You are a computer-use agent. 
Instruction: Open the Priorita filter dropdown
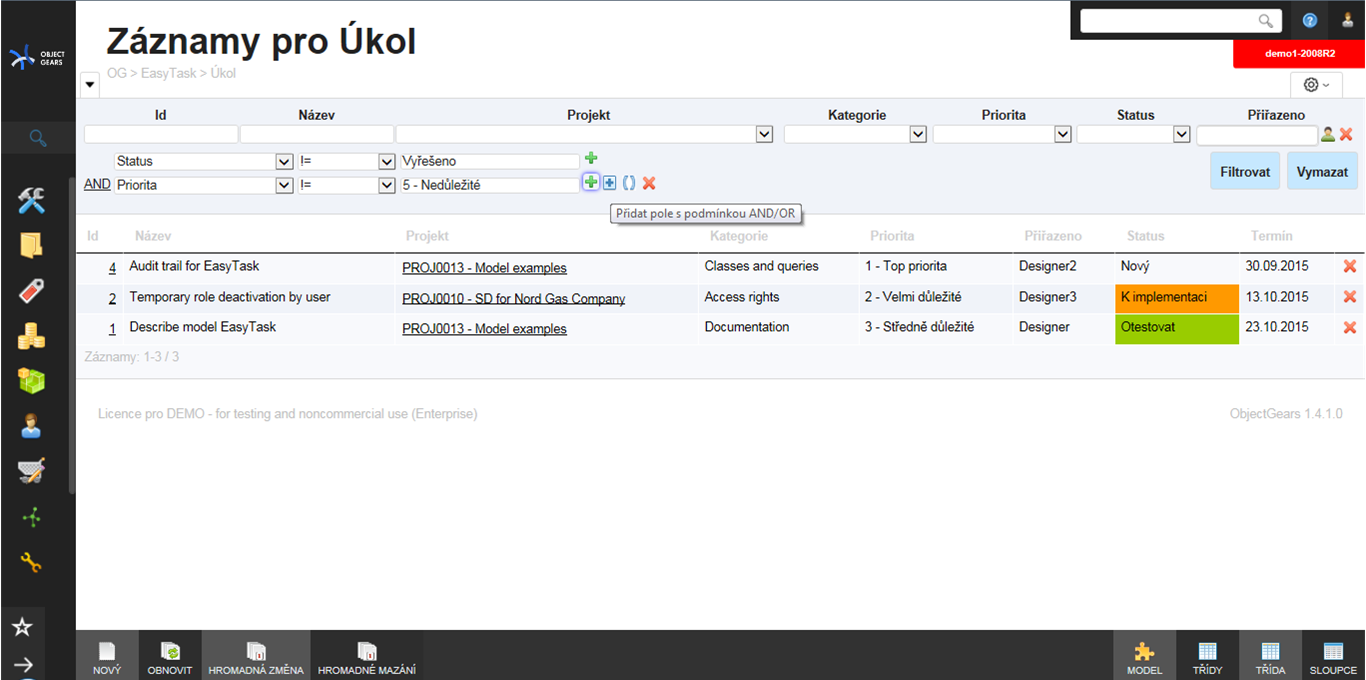click(1063, 134)
